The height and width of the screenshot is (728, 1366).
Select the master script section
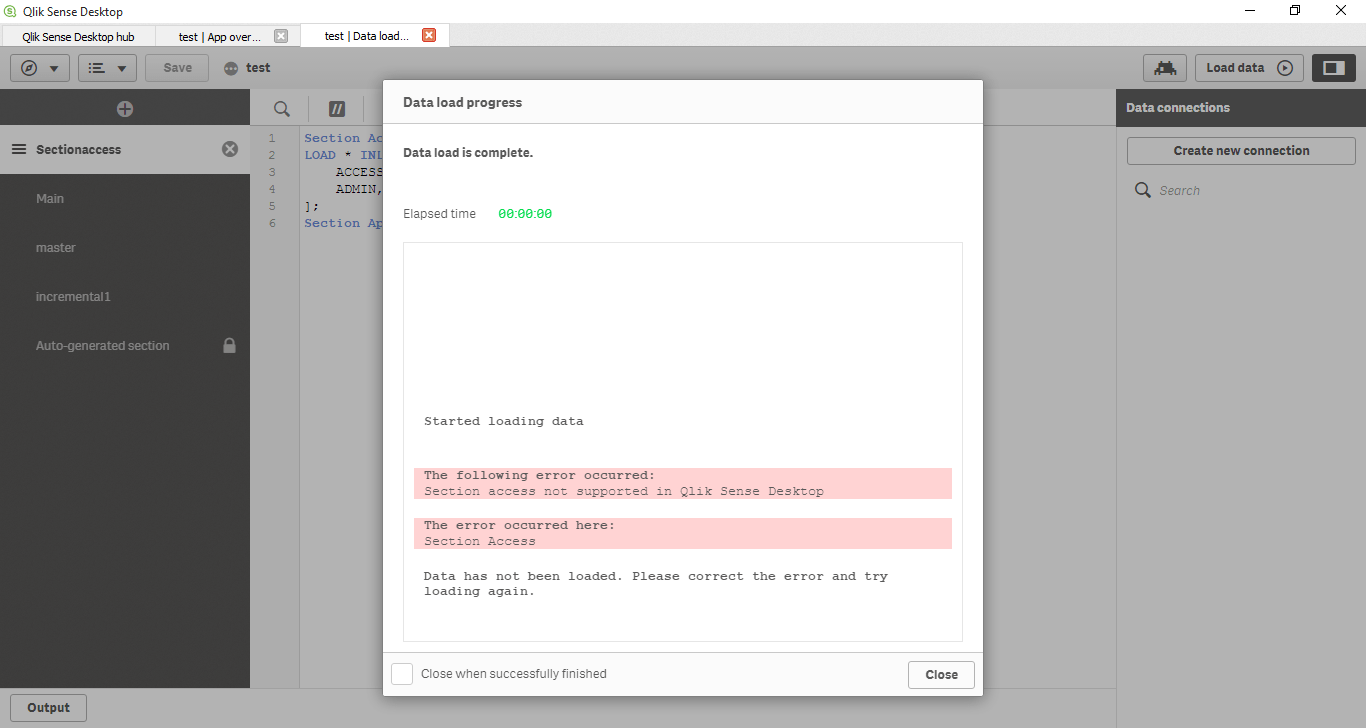tap(125, 247)
